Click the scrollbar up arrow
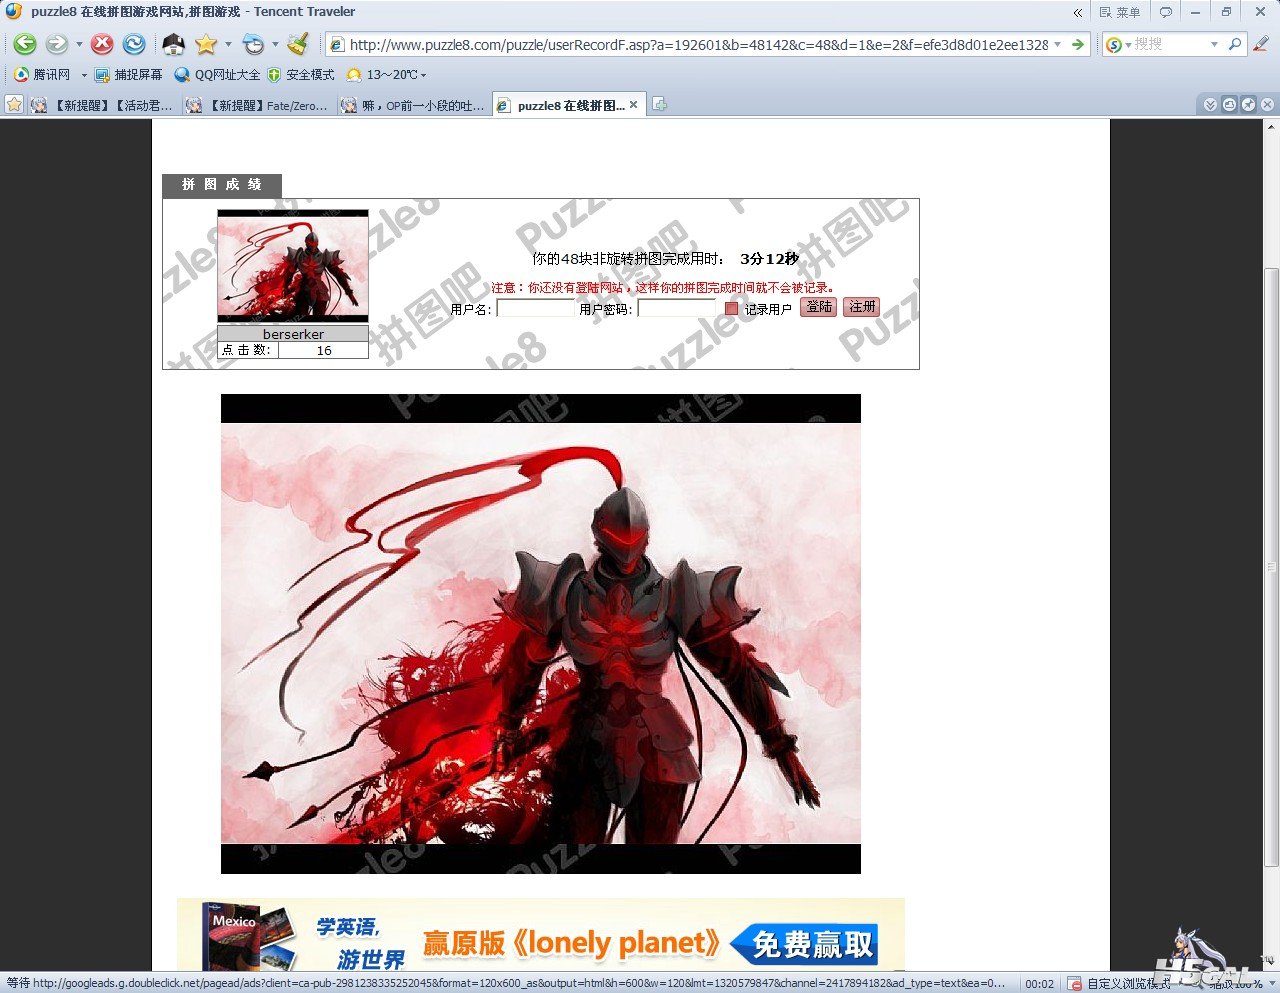The height and width of the screenshot is (993, 1280). coord(1272,127)
